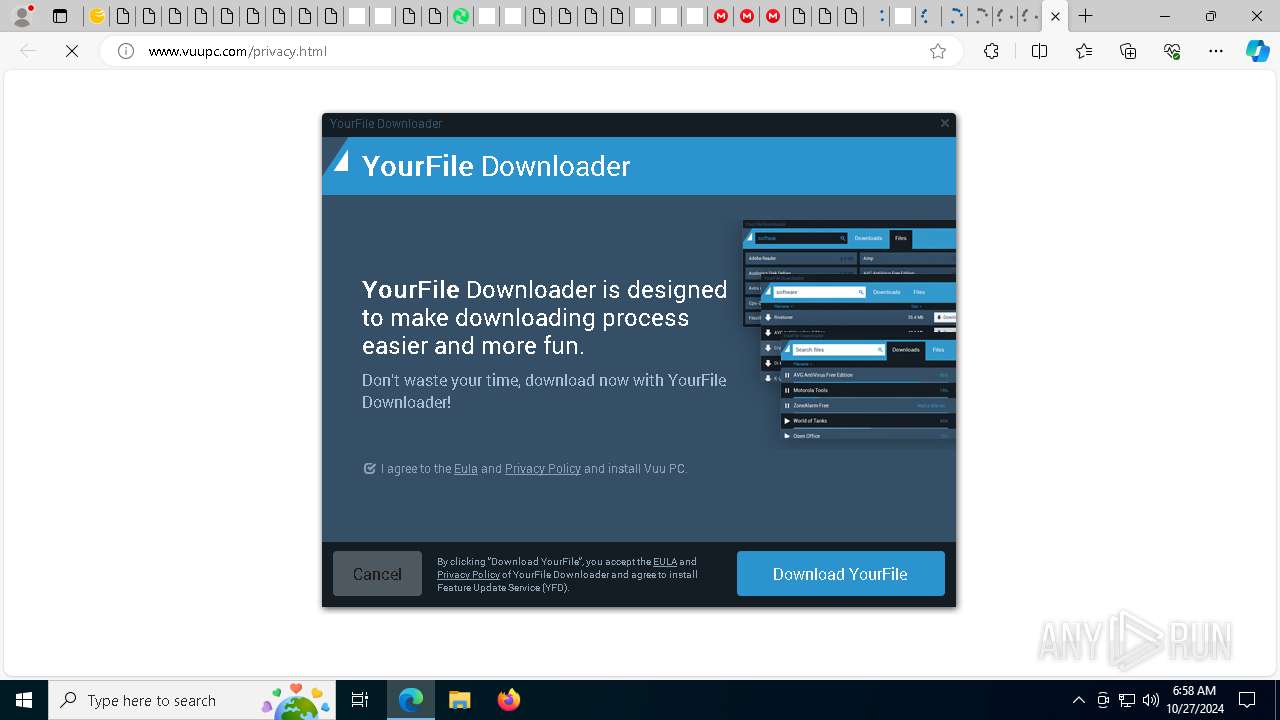Click the volume speaker tray icon
Viewport: 1280px width, 720px height.
pyautogui.click(x=1151, y=700)
